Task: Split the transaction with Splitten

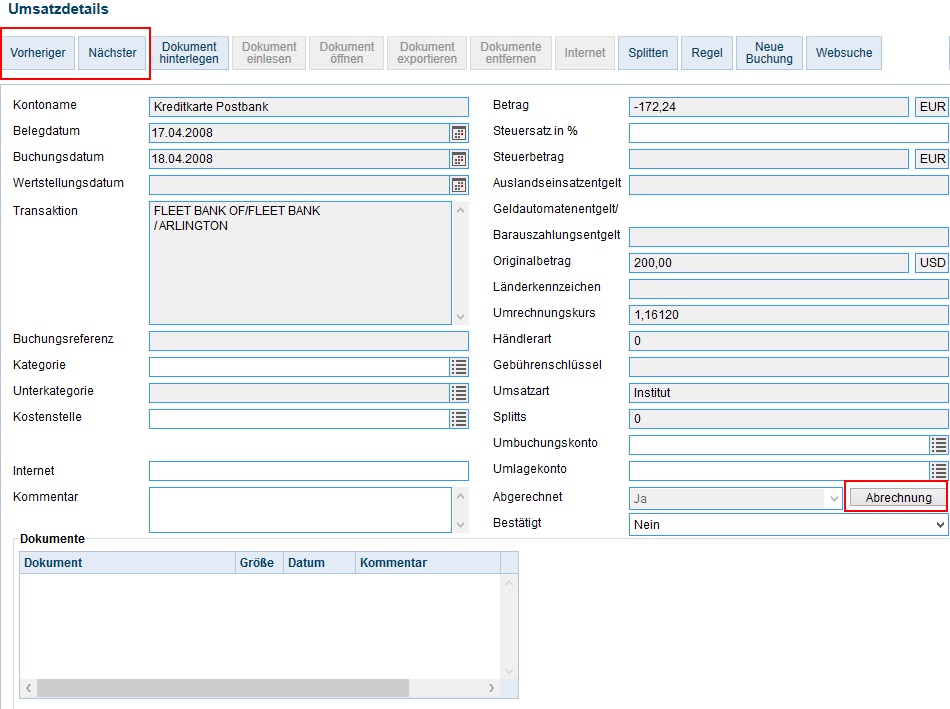Action: [648, 53]
